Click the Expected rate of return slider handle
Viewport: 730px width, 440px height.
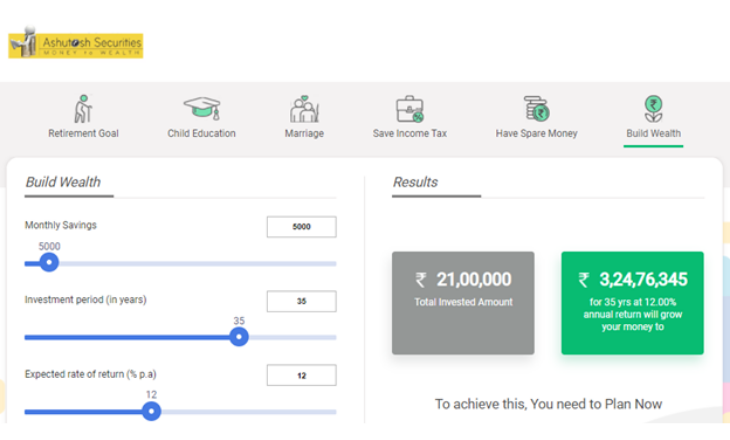pyautogui.click(x=151, y=411)
